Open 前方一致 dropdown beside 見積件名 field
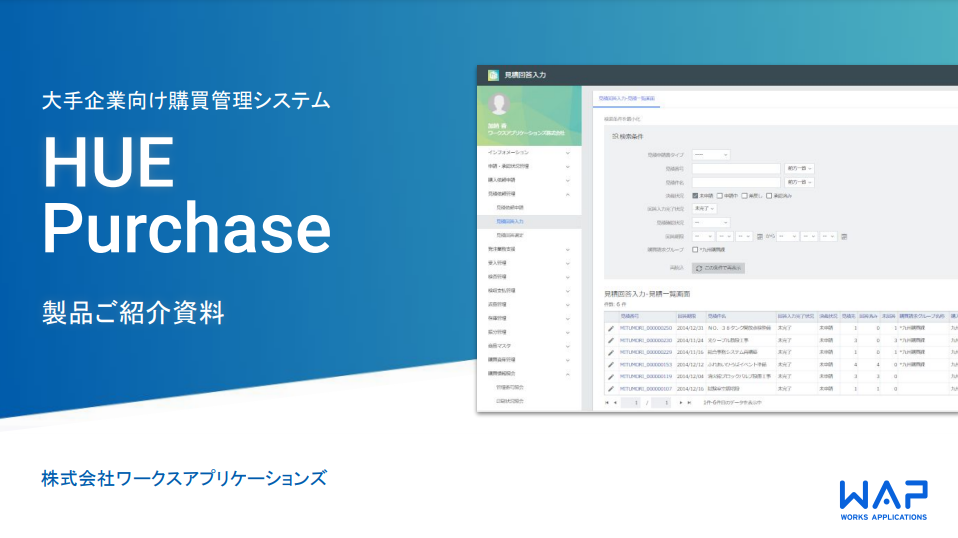The image size is (958, 538). pos(799,183)
